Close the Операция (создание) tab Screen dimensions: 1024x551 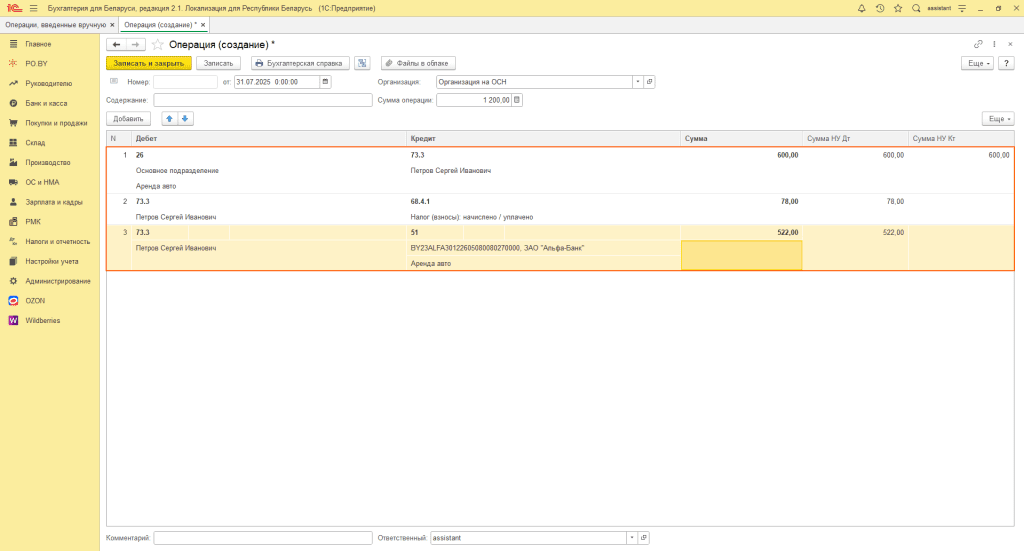[x=203, y=25]
